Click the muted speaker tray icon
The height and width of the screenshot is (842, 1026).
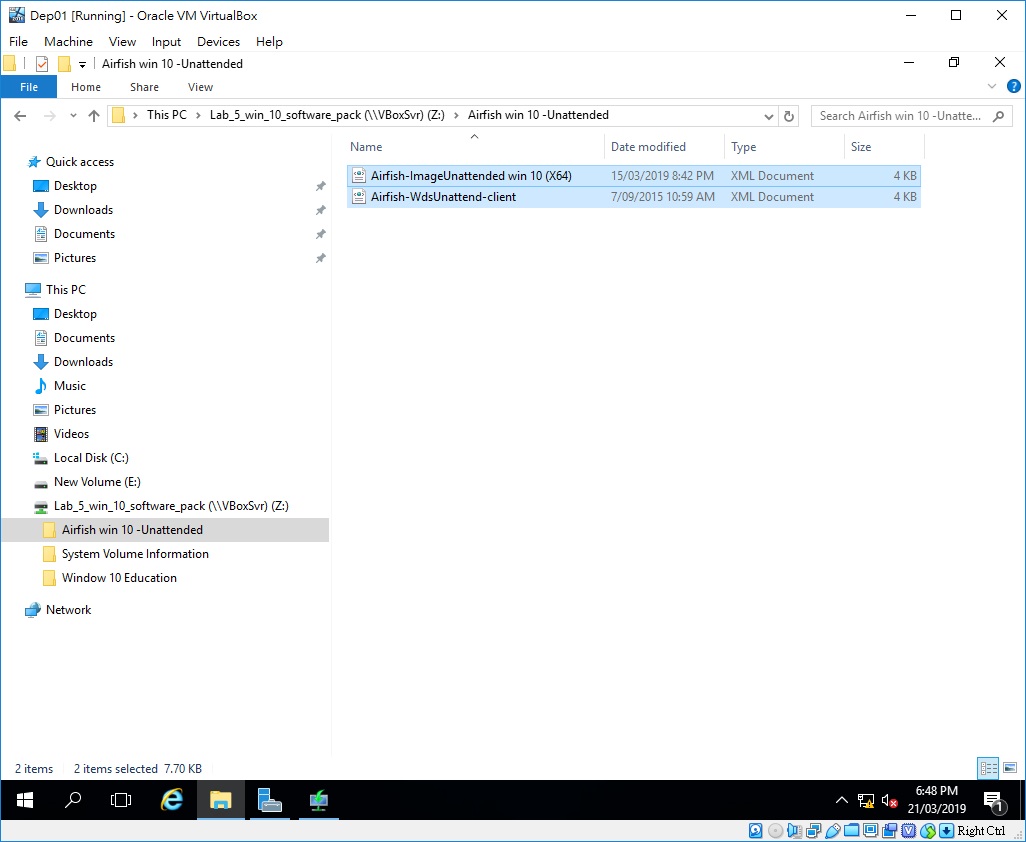(889, 800)
